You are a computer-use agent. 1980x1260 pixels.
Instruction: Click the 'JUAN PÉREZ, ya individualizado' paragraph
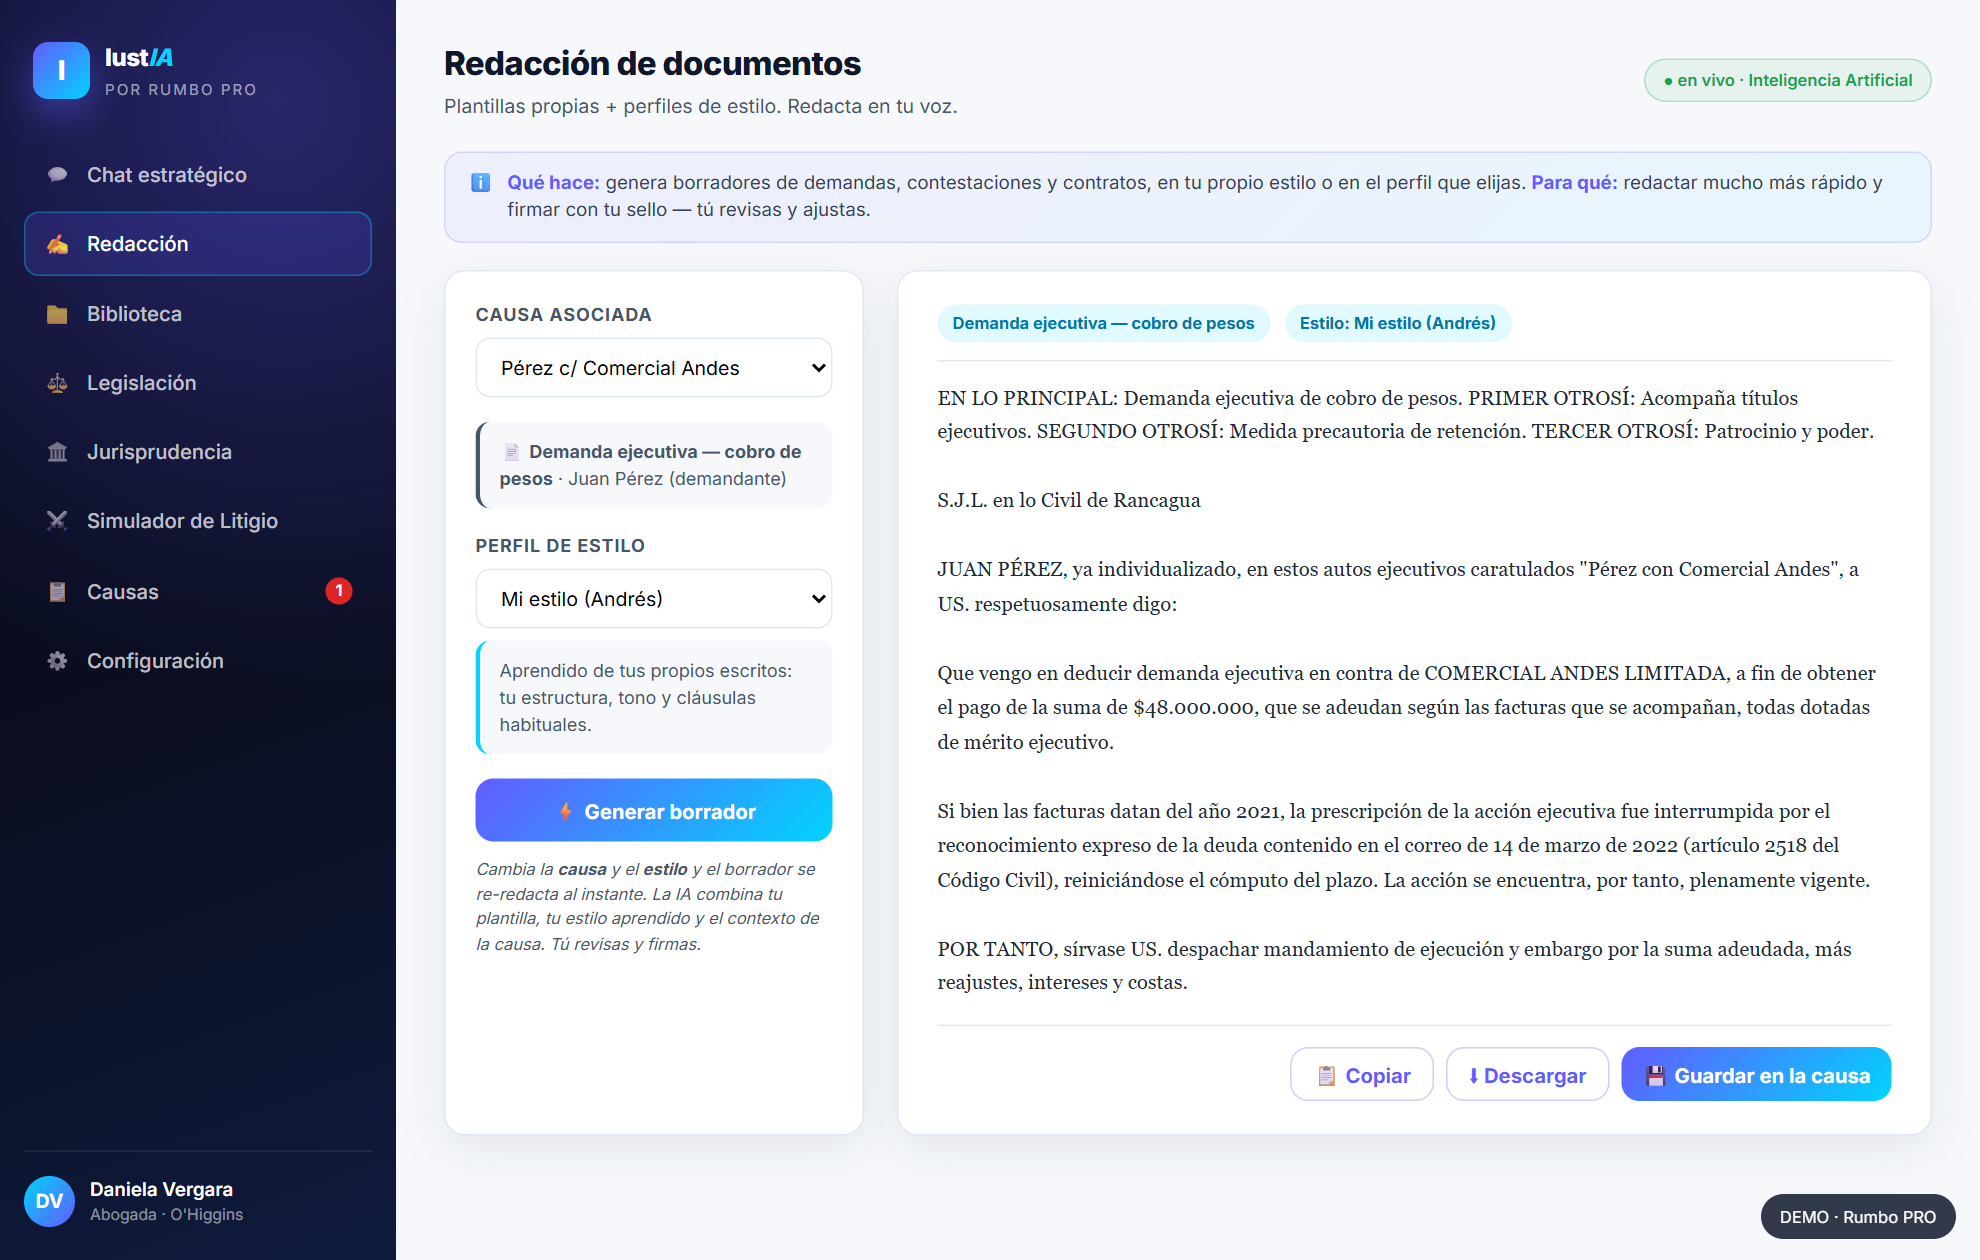tap(1398, 586)
